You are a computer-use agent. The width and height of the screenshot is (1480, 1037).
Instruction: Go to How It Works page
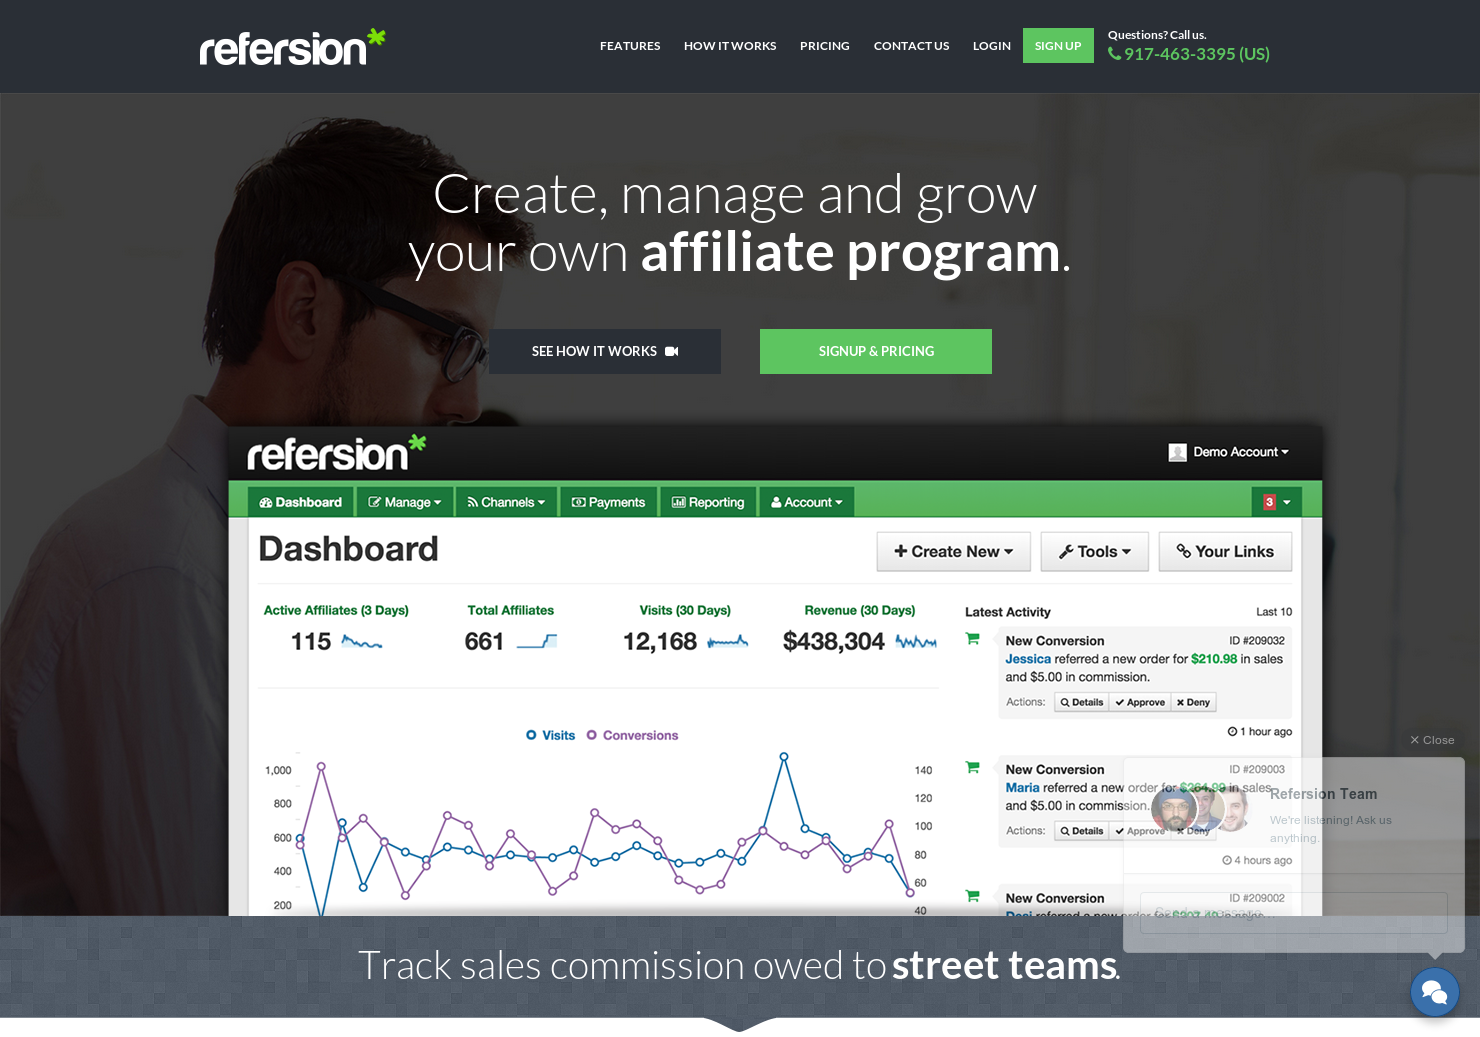[x=730, y=46]
